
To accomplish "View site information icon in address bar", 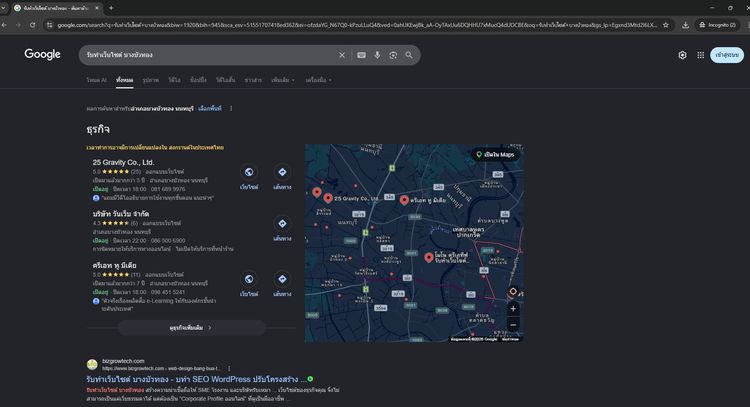I will pyautogui.click(x=49, y=25).
